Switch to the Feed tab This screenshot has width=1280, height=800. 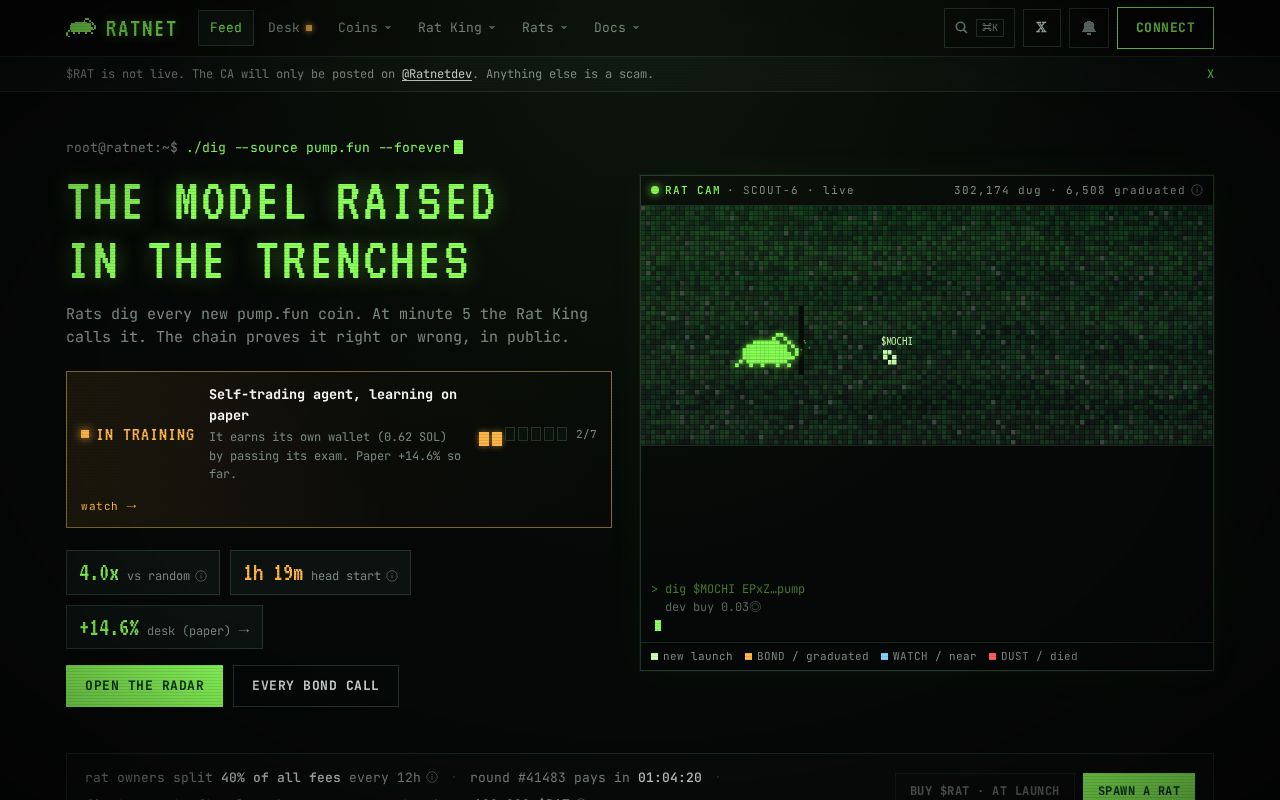click(x=226, y=28)
